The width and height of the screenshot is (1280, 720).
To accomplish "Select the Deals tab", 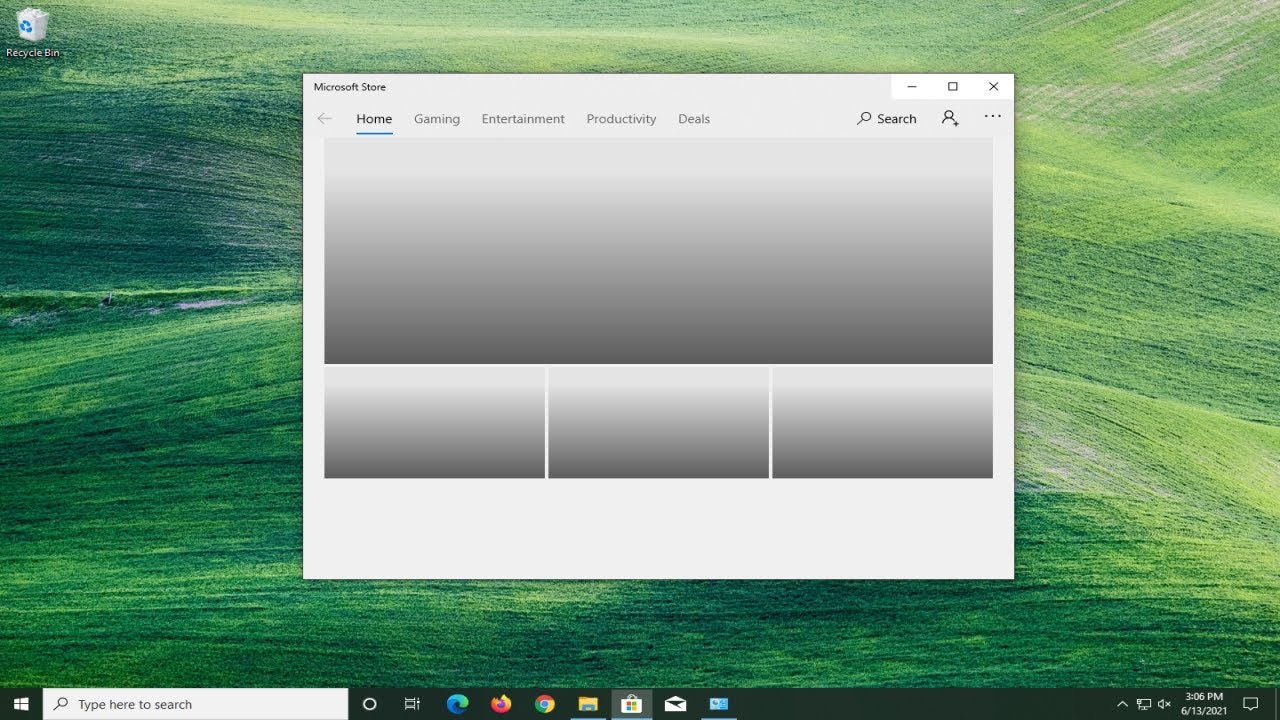I will pyautogui.click(x=694, y=118).
